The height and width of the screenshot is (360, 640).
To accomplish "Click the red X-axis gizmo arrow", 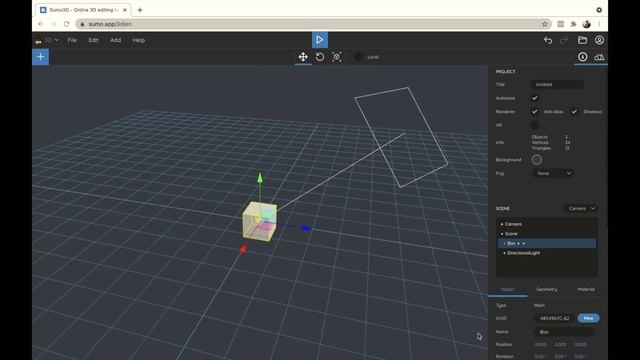I will (x=243, y=249).
